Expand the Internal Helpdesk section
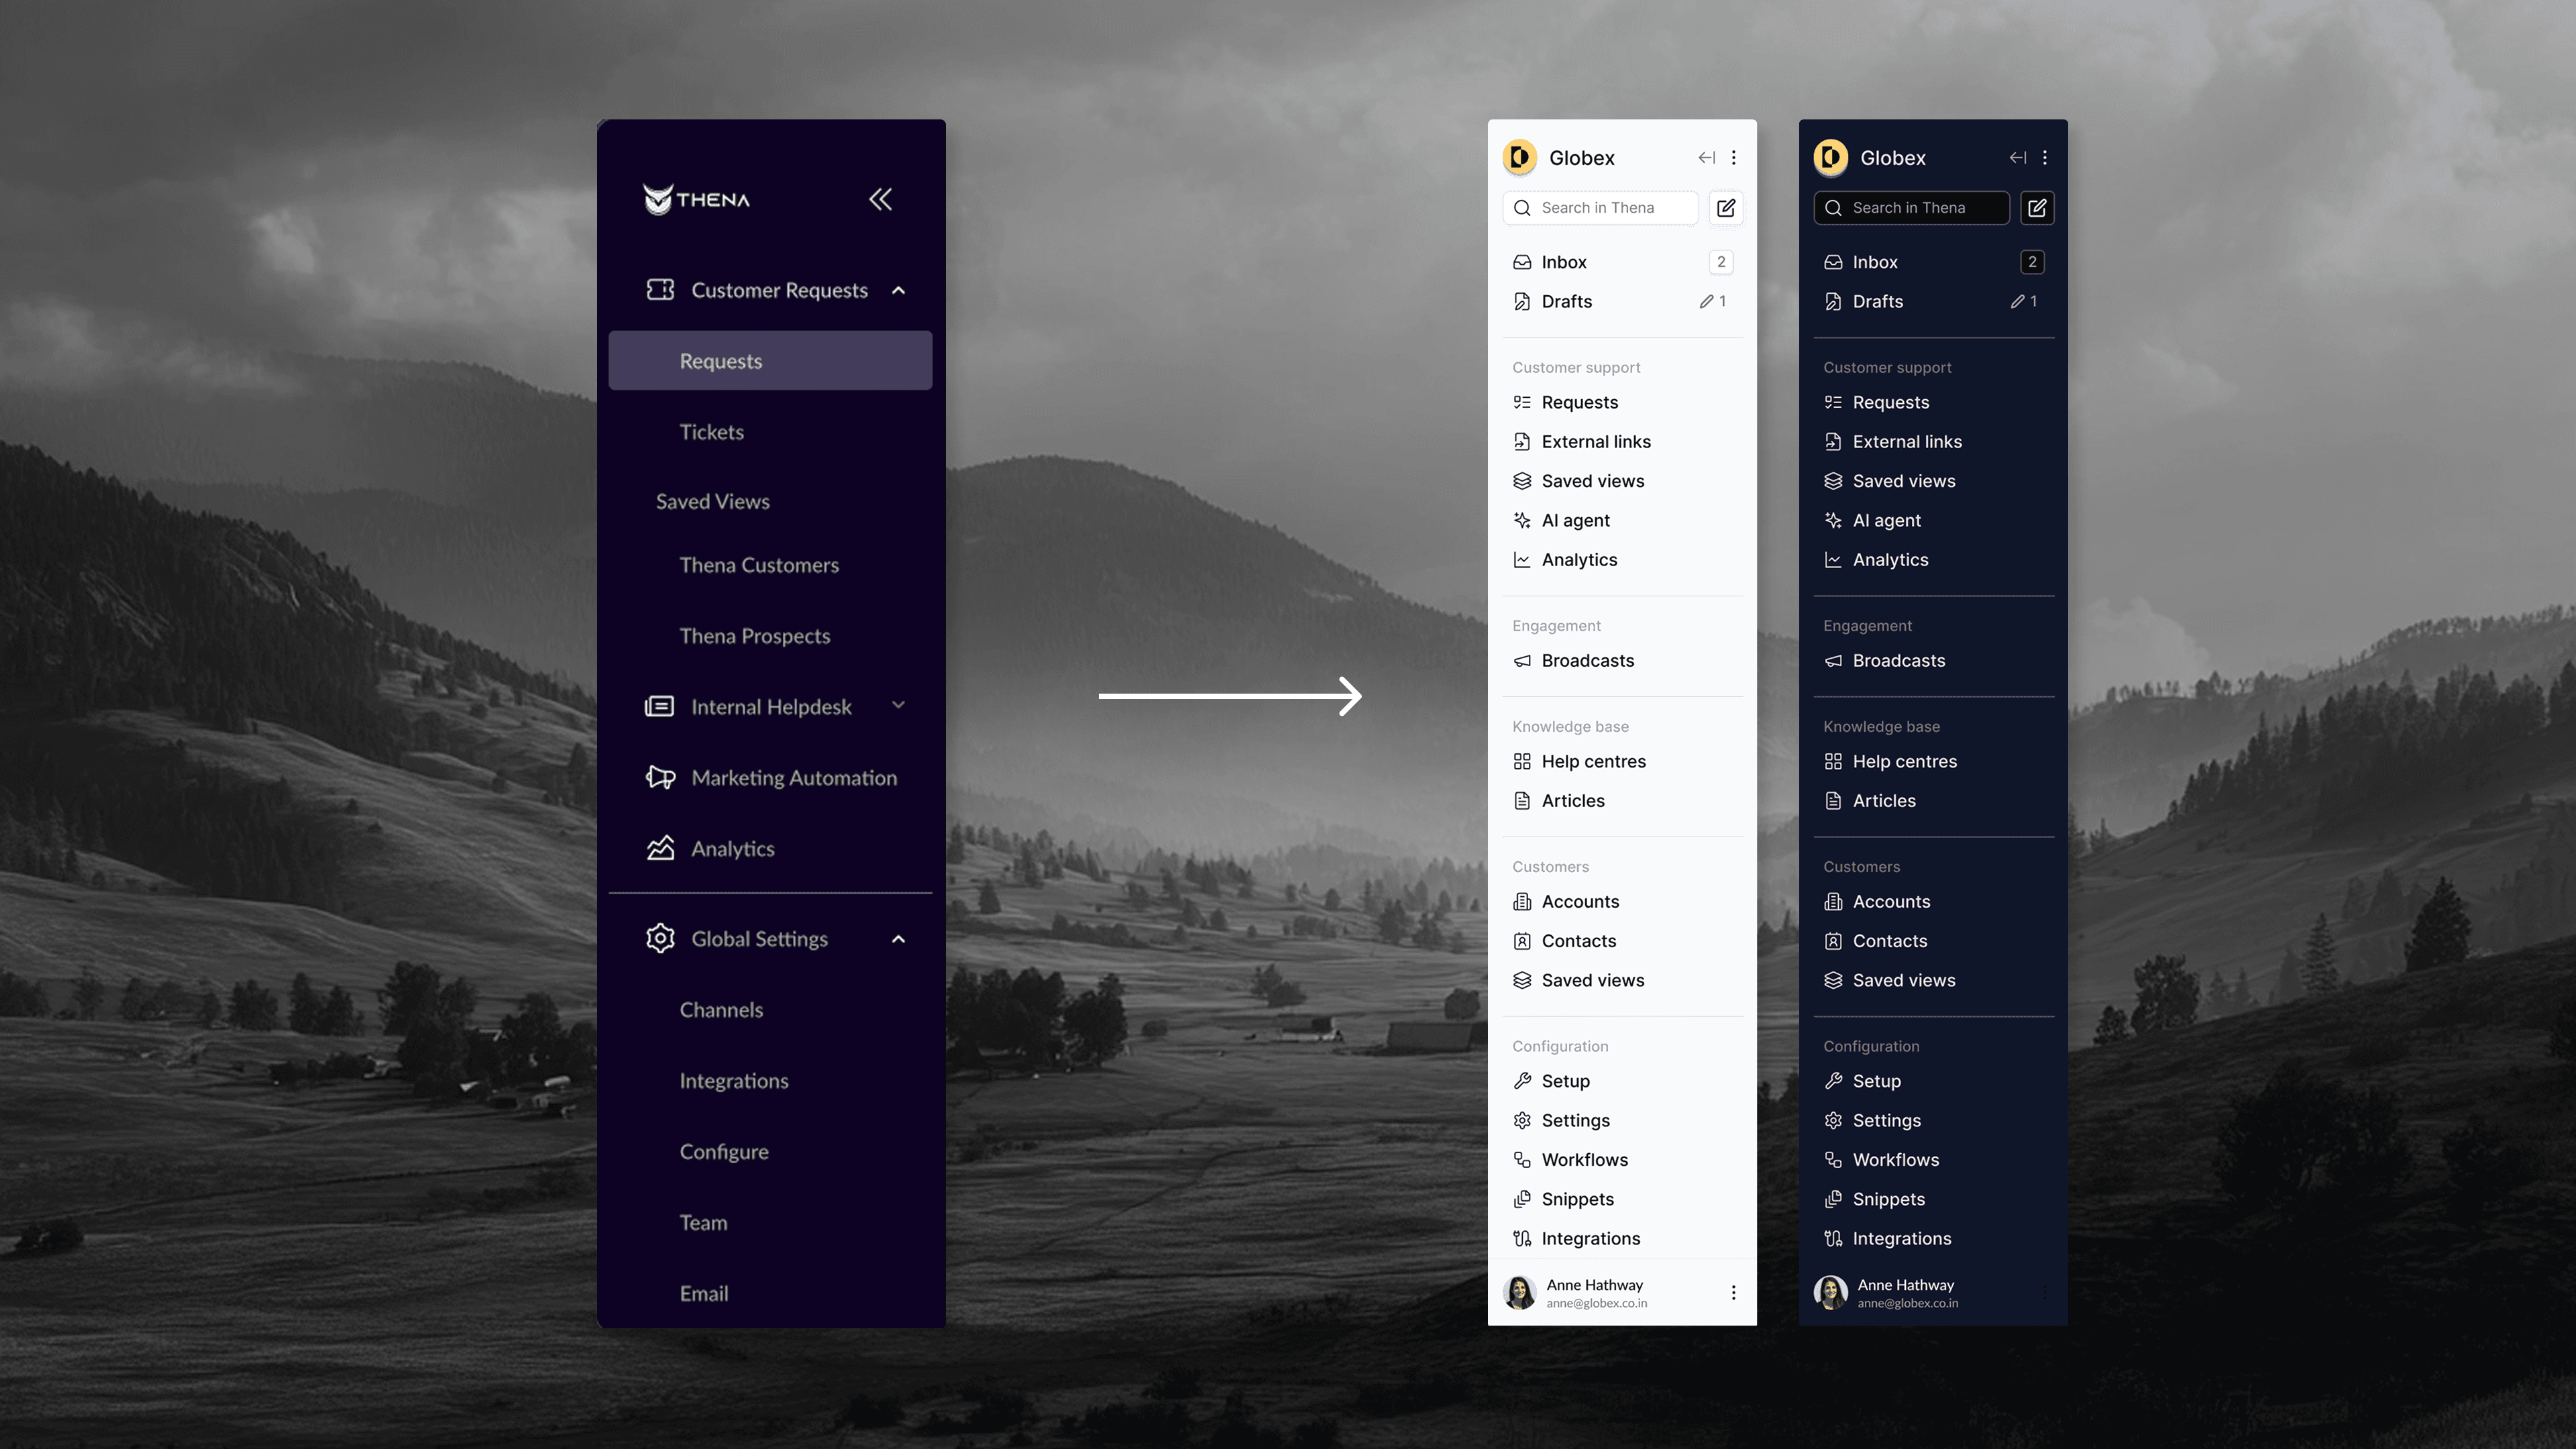The width and height of the screenshot is (2576, 1449). (898, 706)
